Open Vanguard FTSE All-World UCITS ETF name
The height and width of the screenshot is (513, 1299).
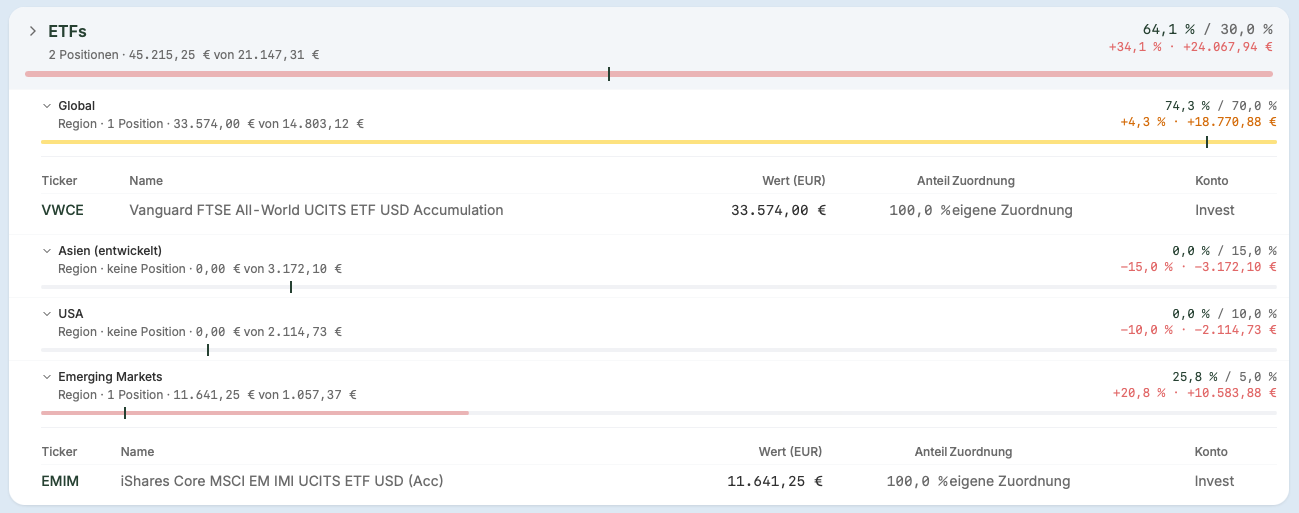click(316, 210)
